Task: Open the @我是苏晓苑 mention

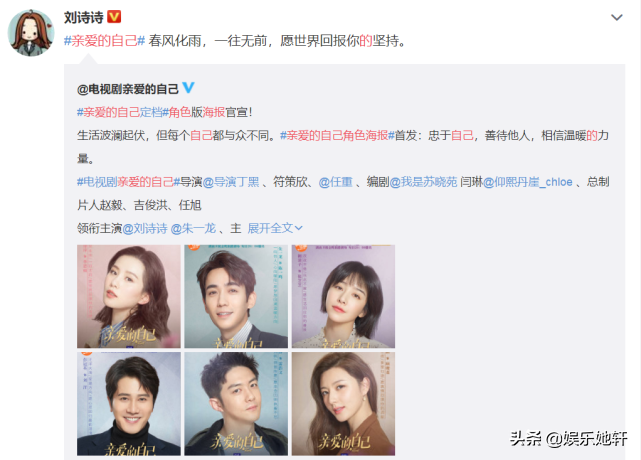Action: [423, 182]
